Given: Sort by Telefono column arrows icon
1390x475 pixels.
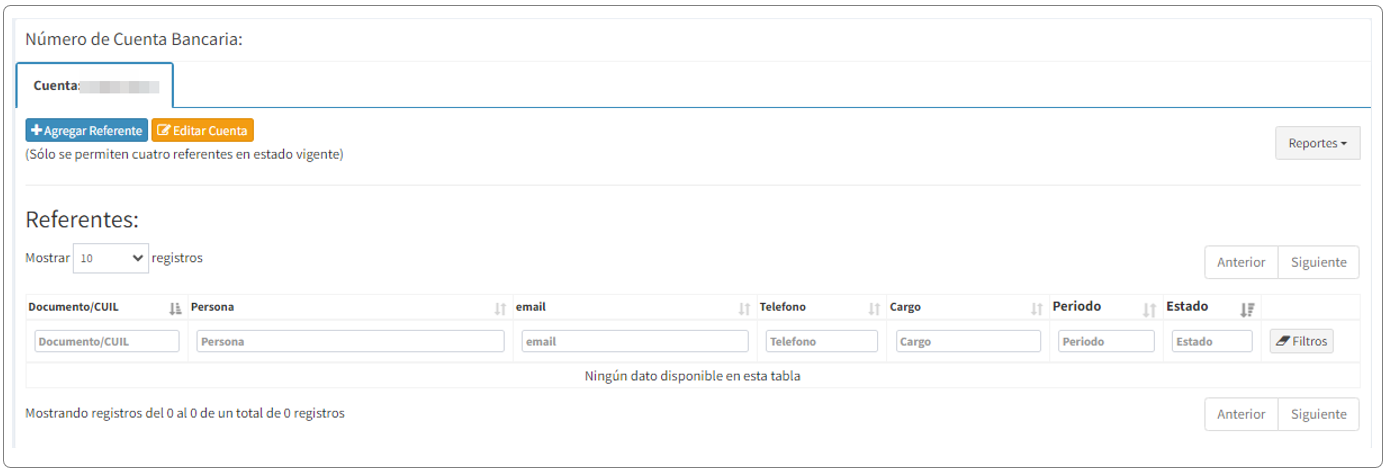Looking at the screenshot, I should (874, 309).
